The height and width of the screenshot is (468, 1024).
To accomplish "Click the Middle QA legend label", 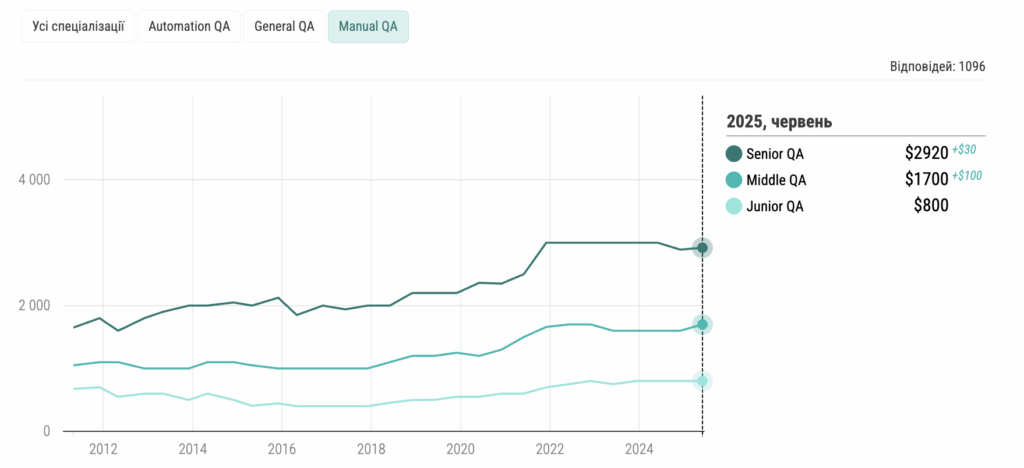I will tap(776, 181).
